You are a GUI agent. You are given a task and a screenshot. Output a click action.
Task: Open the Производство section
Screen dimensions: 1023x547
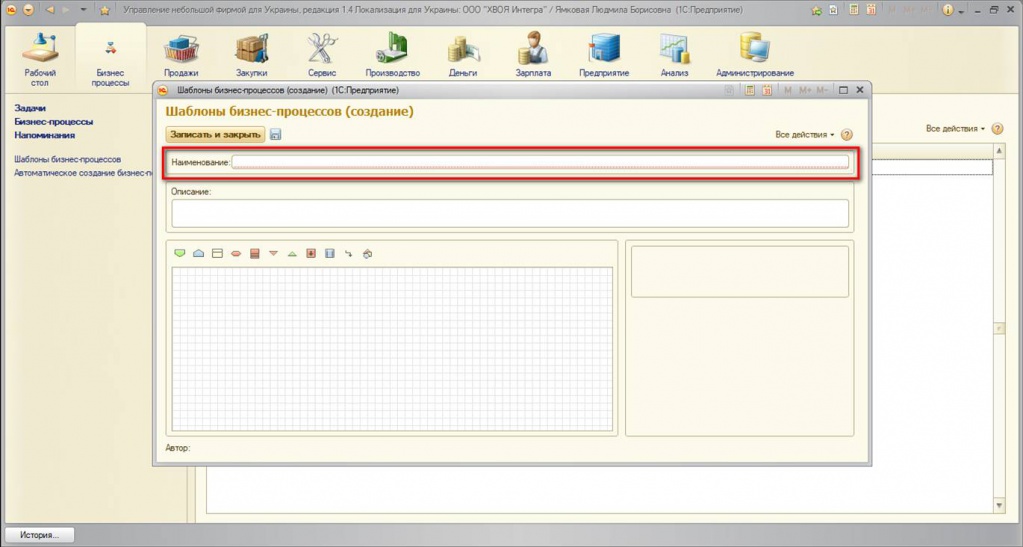[392, 56]
